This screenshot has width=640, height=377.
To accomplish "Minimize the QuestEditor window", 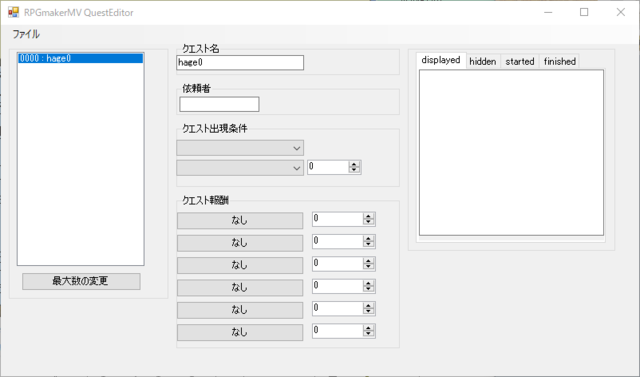I will click(x=548, y=12).
